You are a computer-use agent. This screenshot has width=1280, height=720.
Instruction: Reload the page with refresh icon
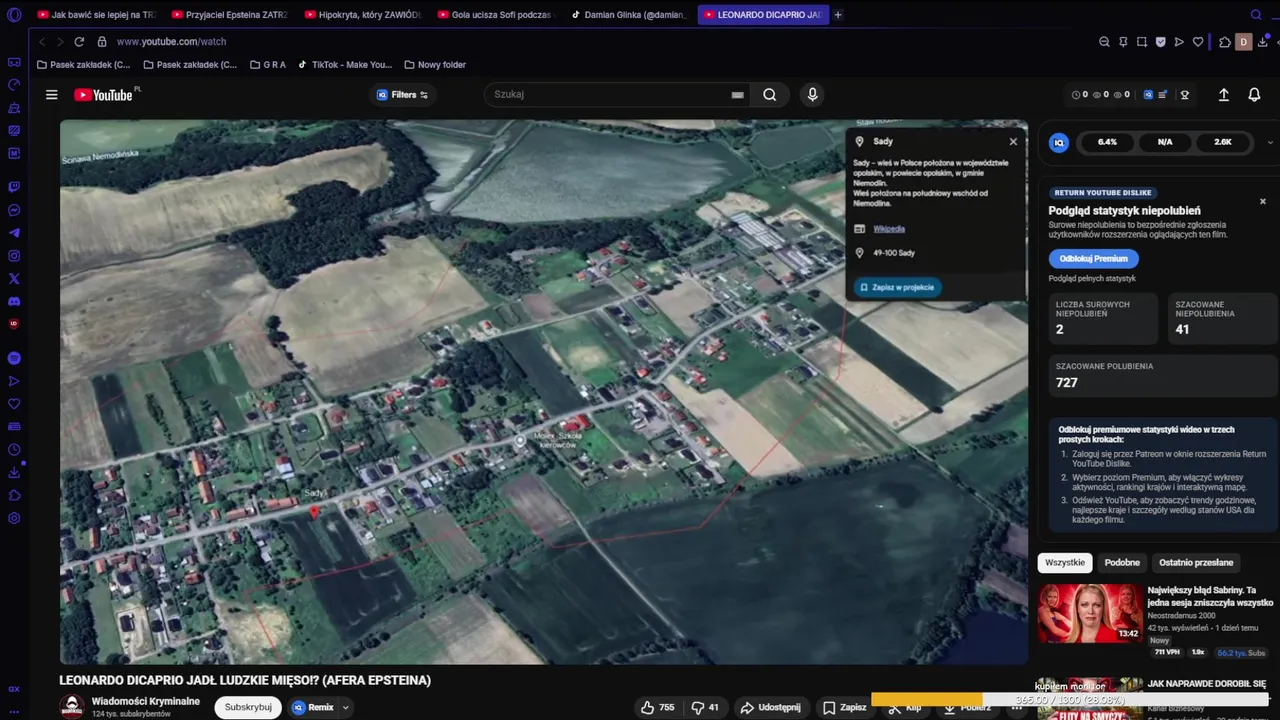[x=79, y=42]
